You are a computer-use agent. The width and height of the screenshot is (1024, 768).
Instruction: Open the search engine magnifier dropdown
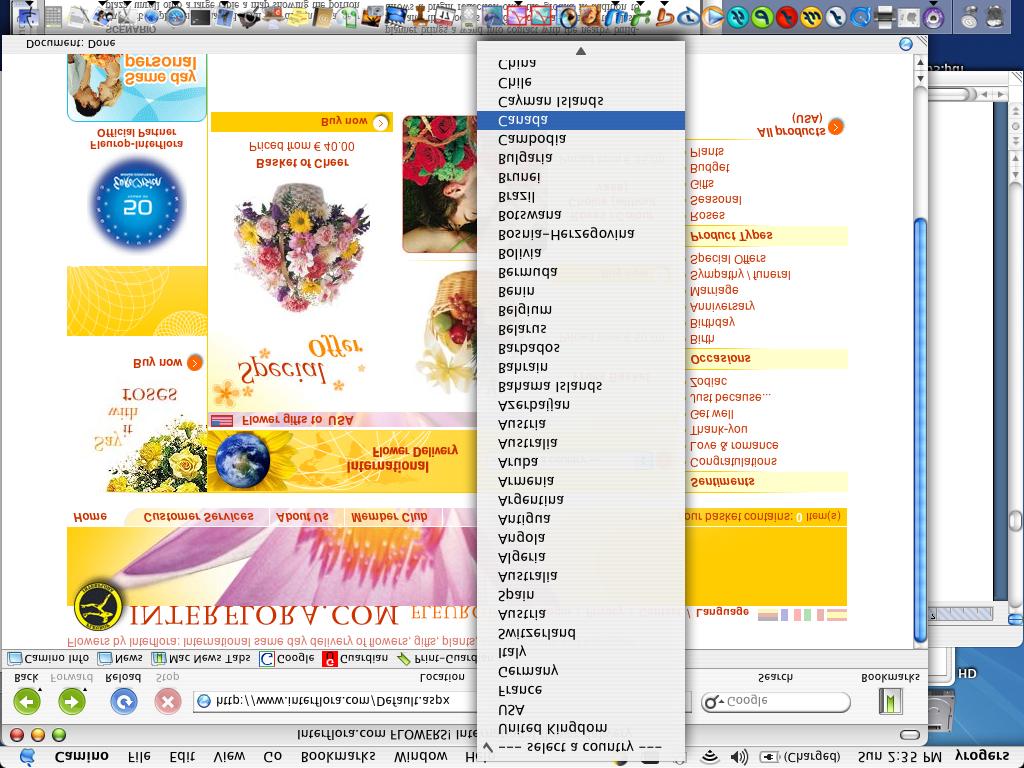713,701
